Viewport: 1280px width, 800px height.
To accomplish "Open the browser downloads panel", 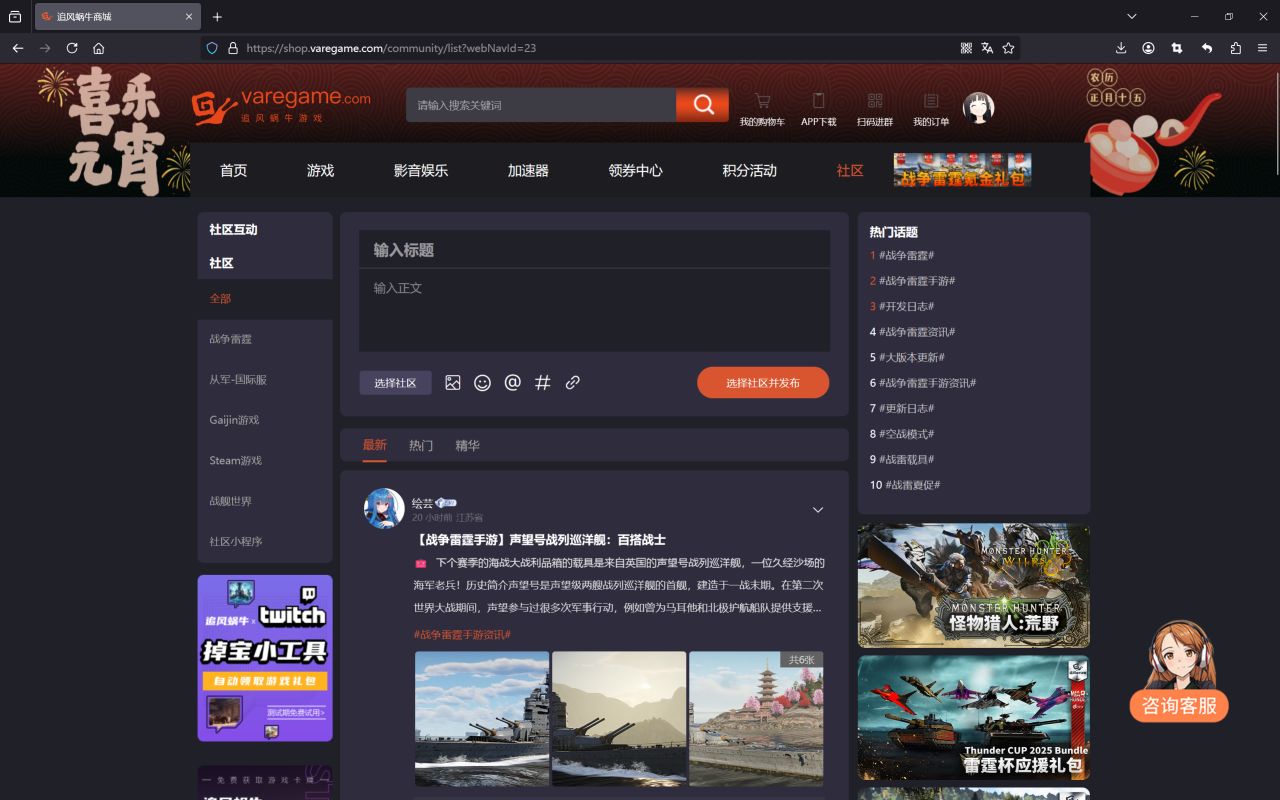I will tap(1121, 48).
